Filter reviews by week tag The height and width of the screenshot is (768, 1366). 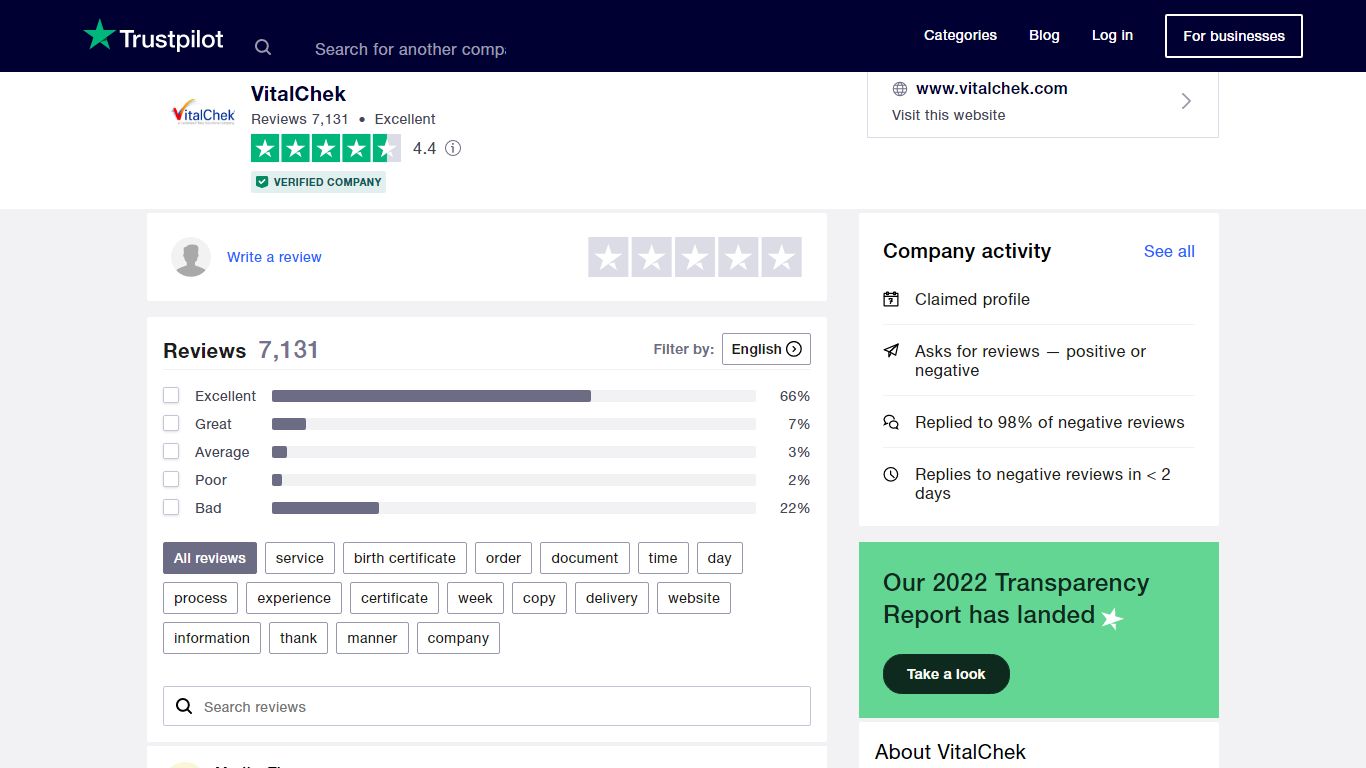point(476,598)
